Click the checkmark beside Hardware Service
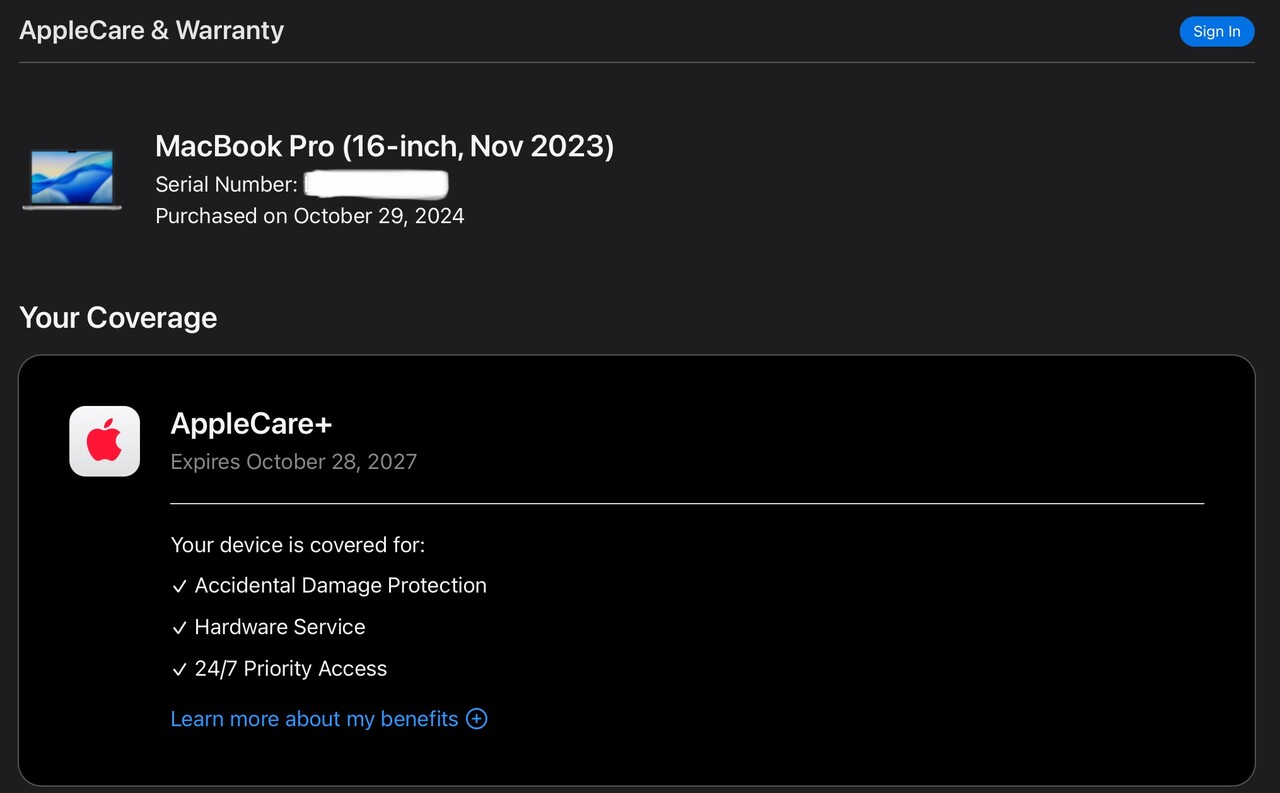The image size is (1280, 793). coord(179,628)
